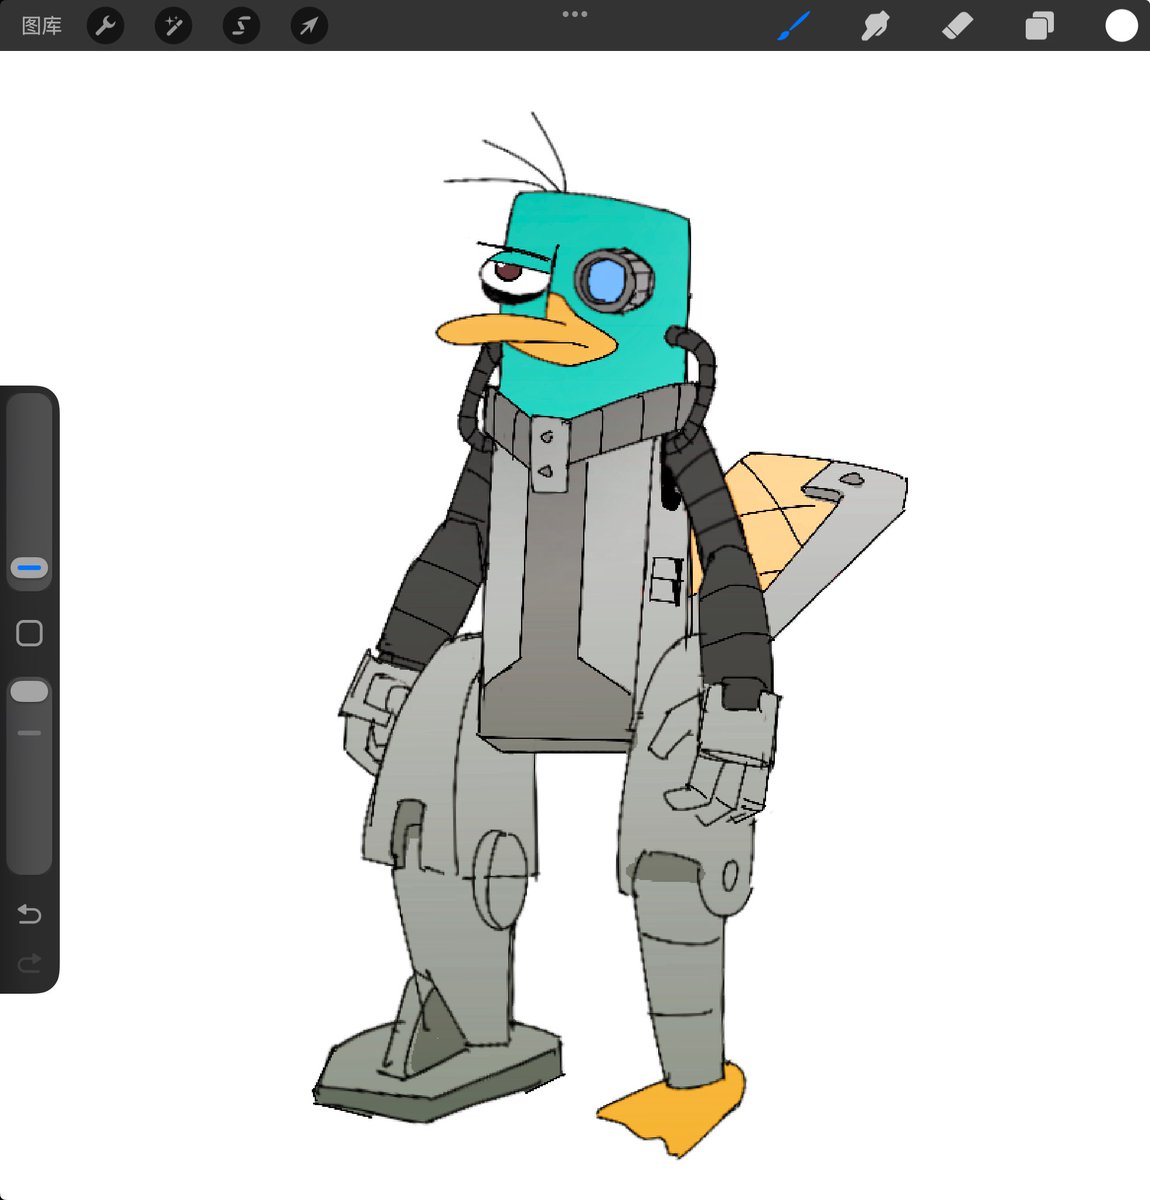Open the white color swatch picker
Image resolution: width=1150 pixels, height=1200 pixels.
(x=1121, y=26)
